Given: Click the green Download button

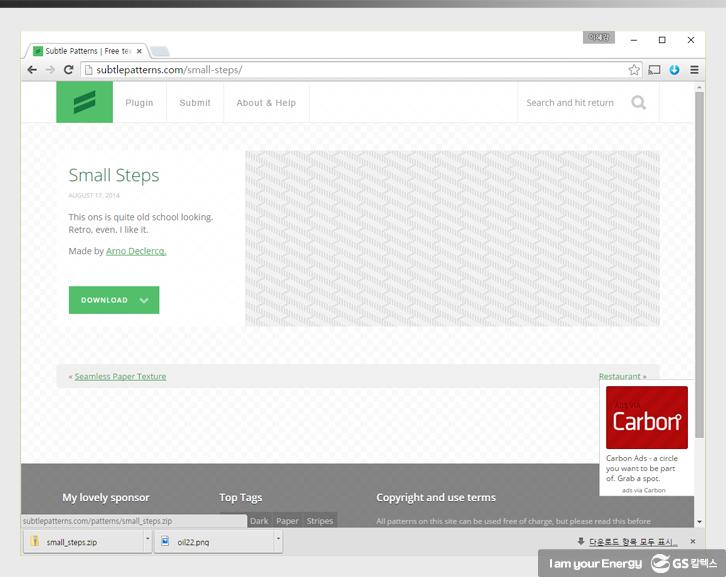Looking at the screenshot, I should coord(113,300).
